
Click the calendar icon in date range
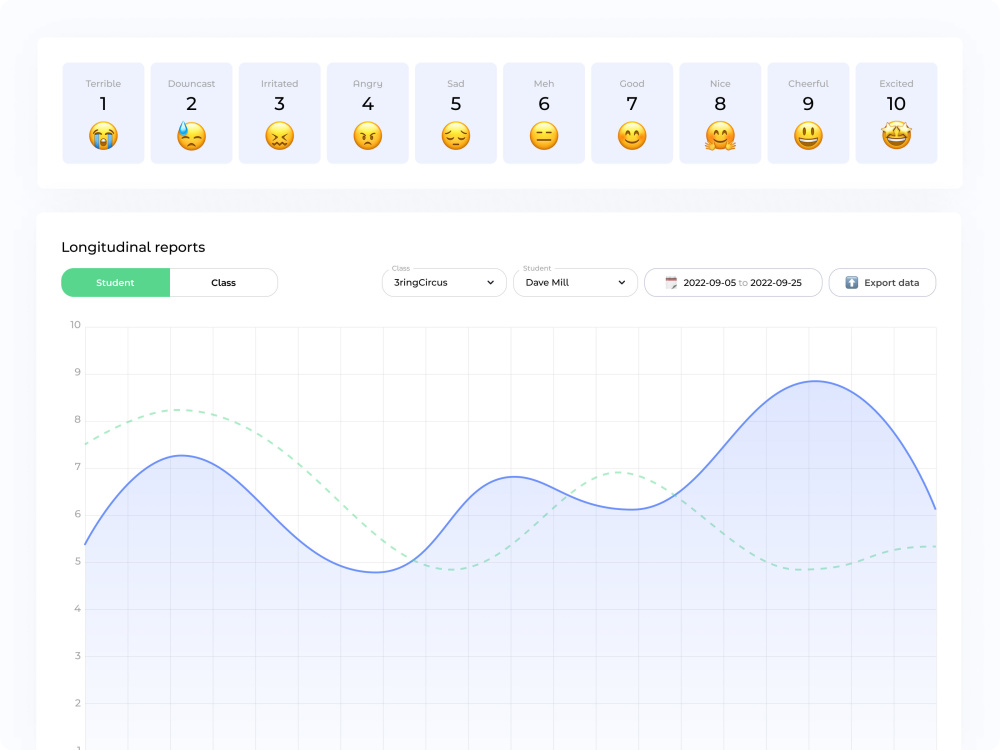671,283
